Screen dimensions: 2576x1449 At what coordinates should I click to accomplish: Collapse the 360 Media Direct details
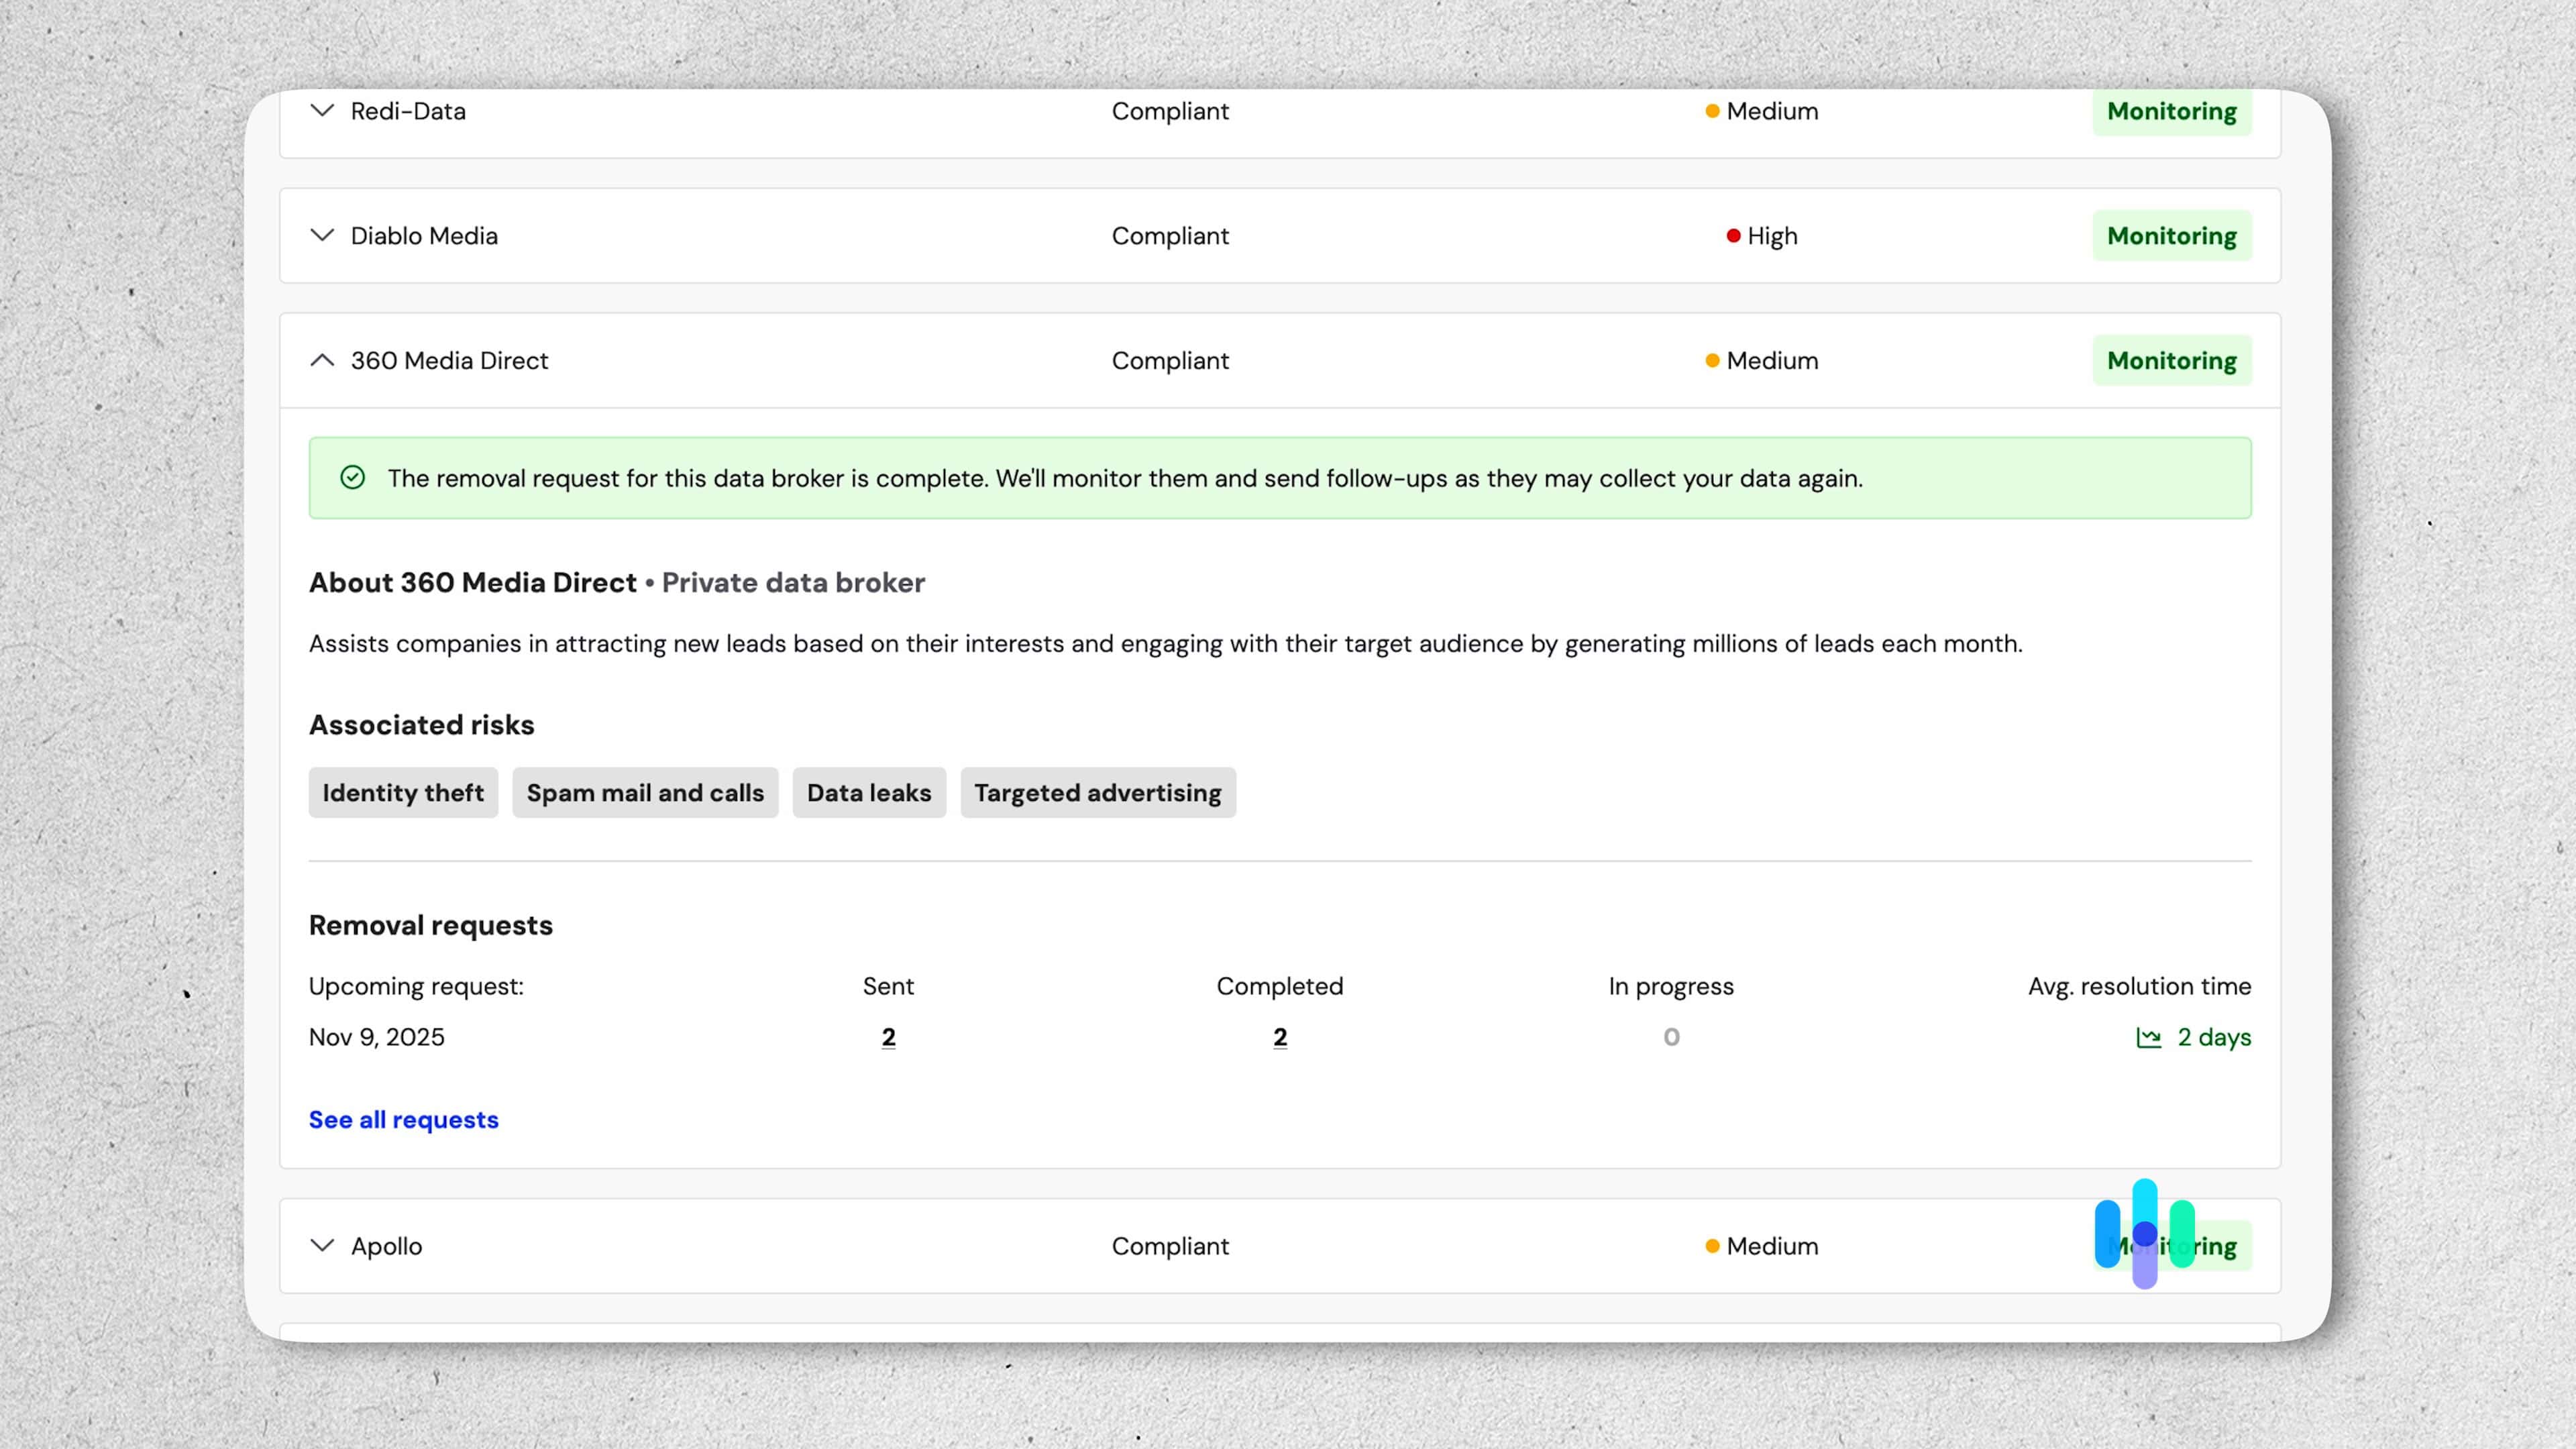point(321,361)
